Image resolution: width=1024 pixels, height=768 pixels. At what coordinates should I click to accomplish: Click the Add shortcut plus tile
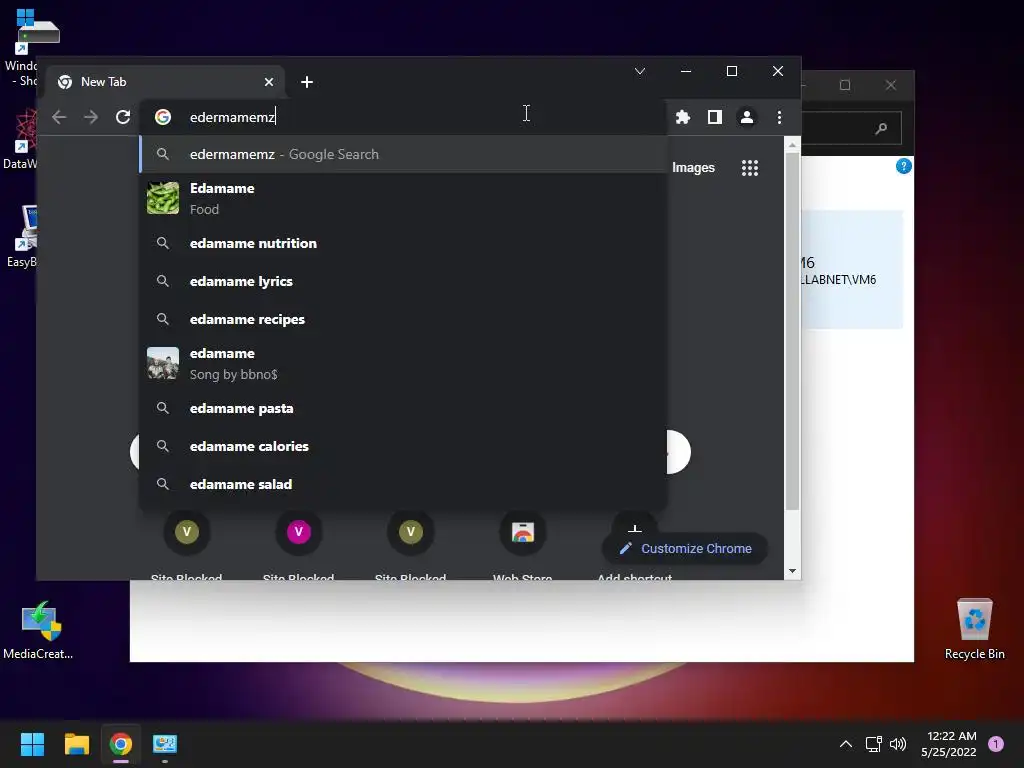(x=635, y=528)
